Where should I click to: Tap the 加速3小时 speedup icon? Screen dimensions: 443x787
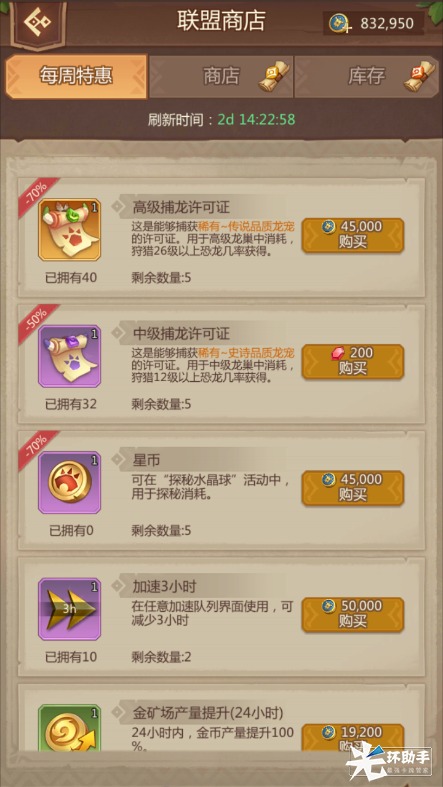pos(70,609)
